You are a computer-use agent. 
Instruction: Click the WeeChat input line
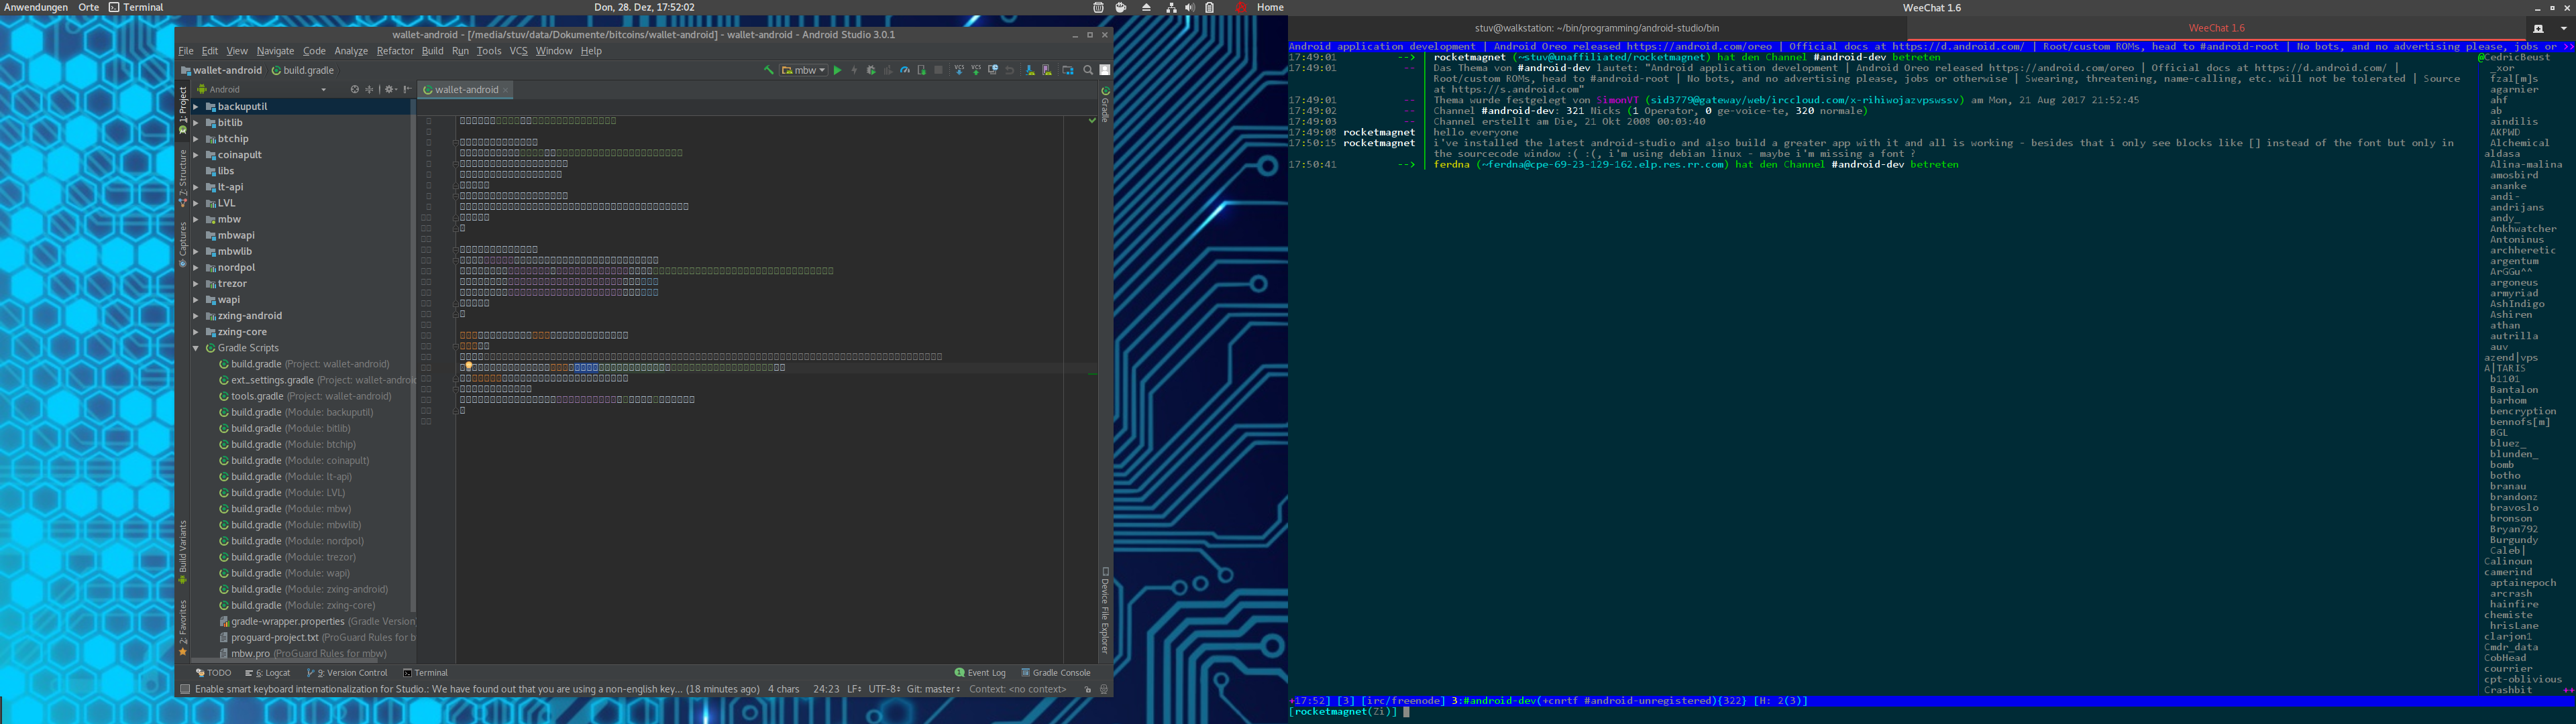point(1932,712)
